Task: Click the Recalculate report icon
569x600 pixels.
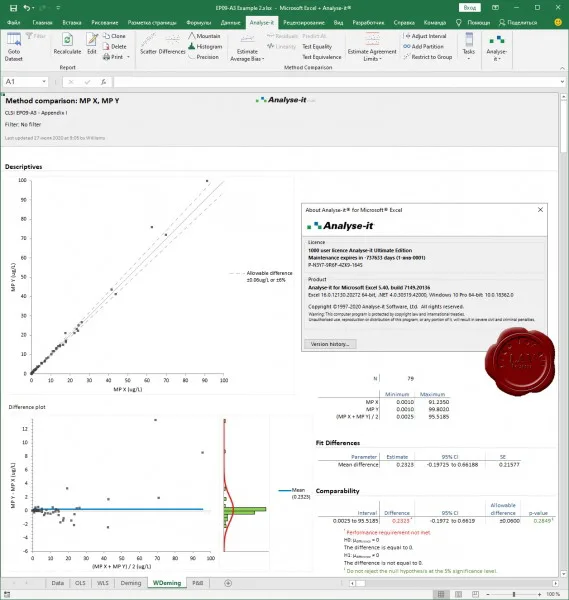Action: tap(67, 44)
